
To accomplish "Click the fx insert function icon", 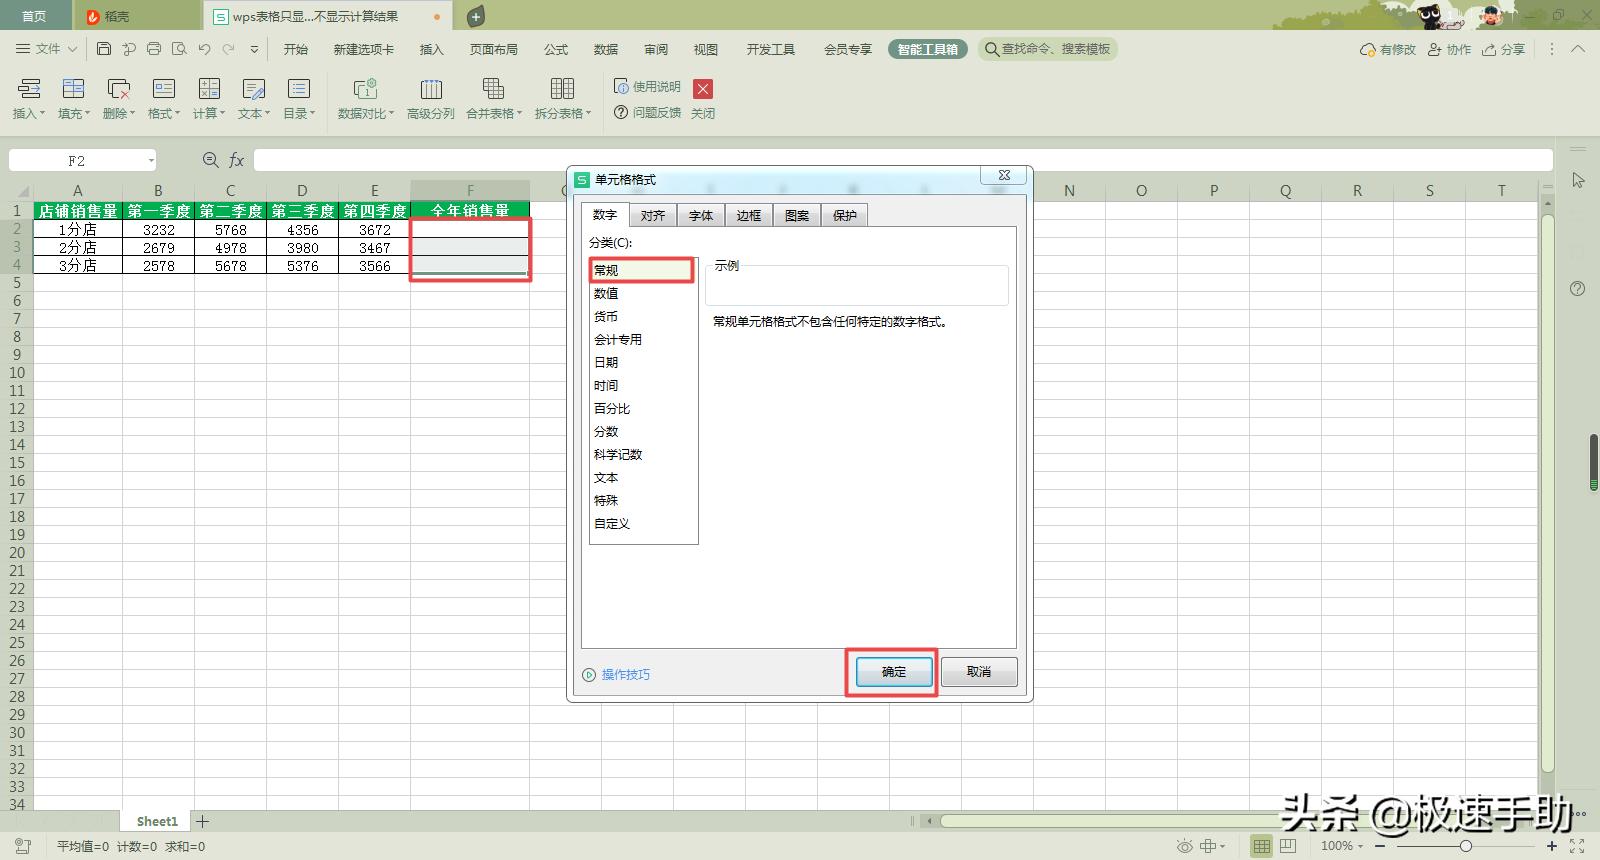I will coord(237,160).
